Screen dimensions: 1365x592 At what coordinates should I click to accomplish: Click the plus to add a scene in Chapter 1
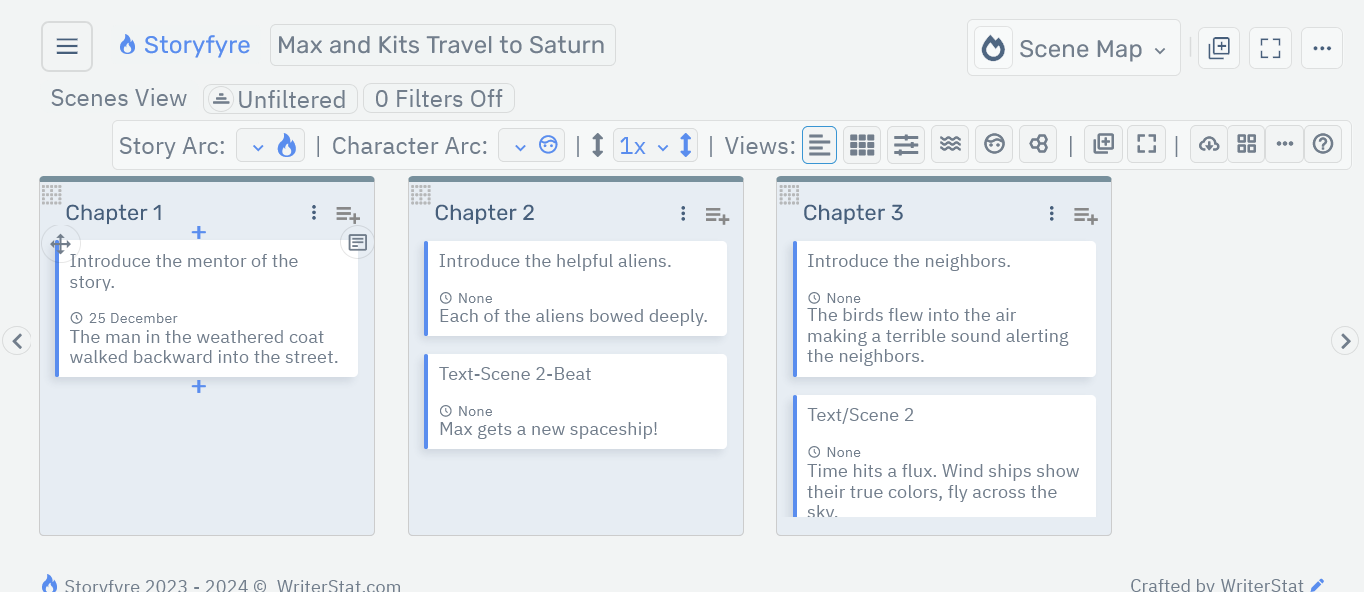coord(198,232)
